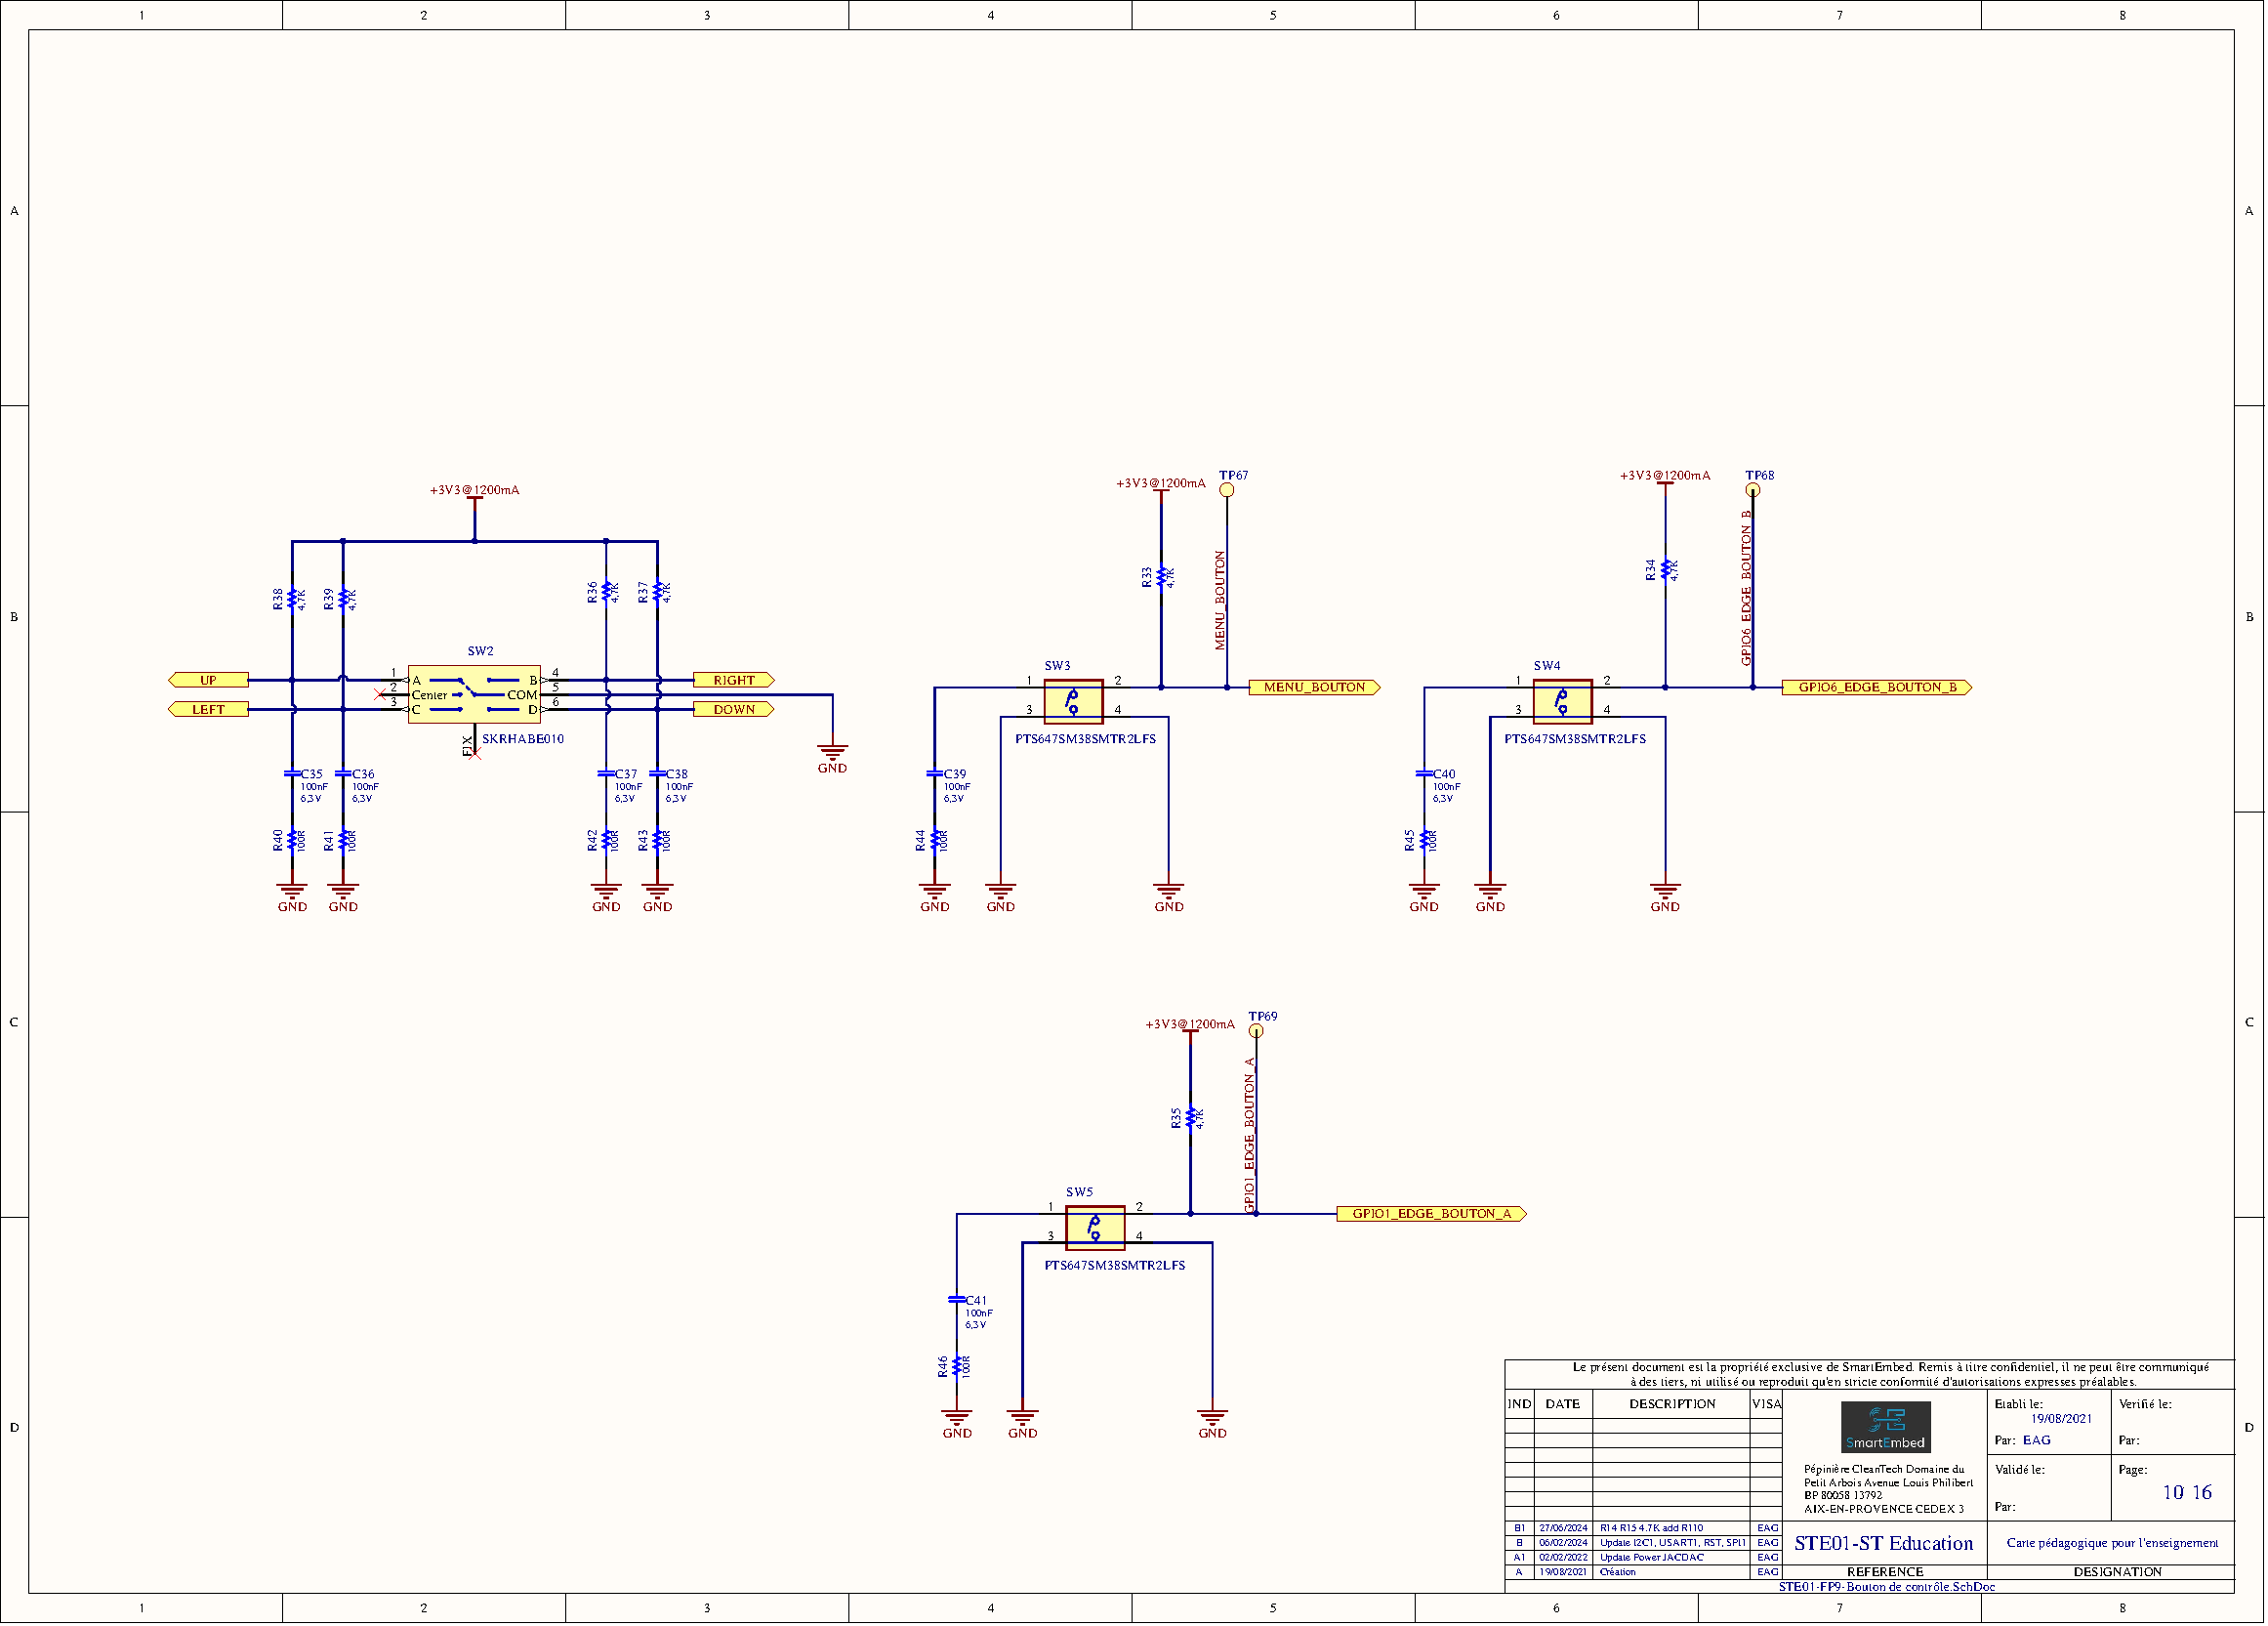Click the R33 resistor symbol
2268x1626 pixels.
tap(1161, 577)
